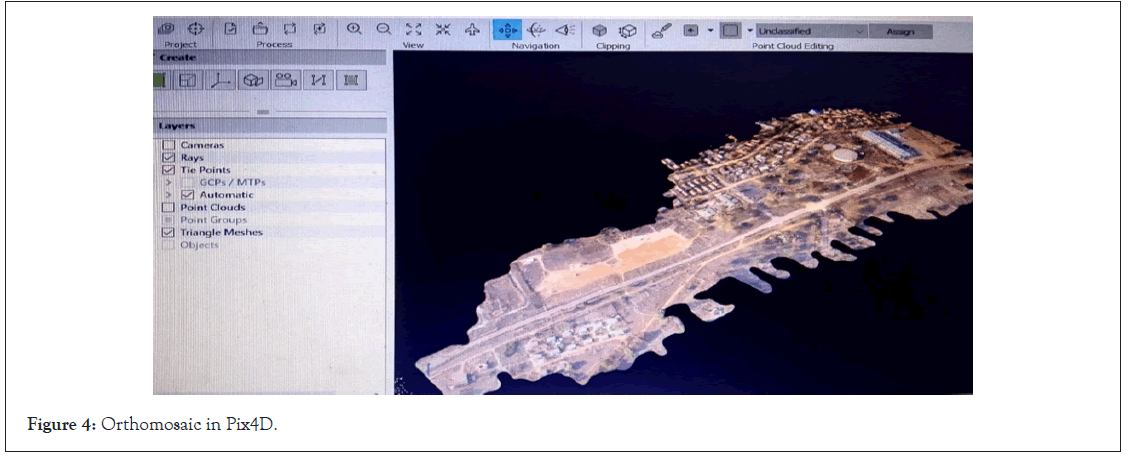The image size is (1128, 458).
Task: Click the divider handle above Layers panel
Action: pos(263,112)
